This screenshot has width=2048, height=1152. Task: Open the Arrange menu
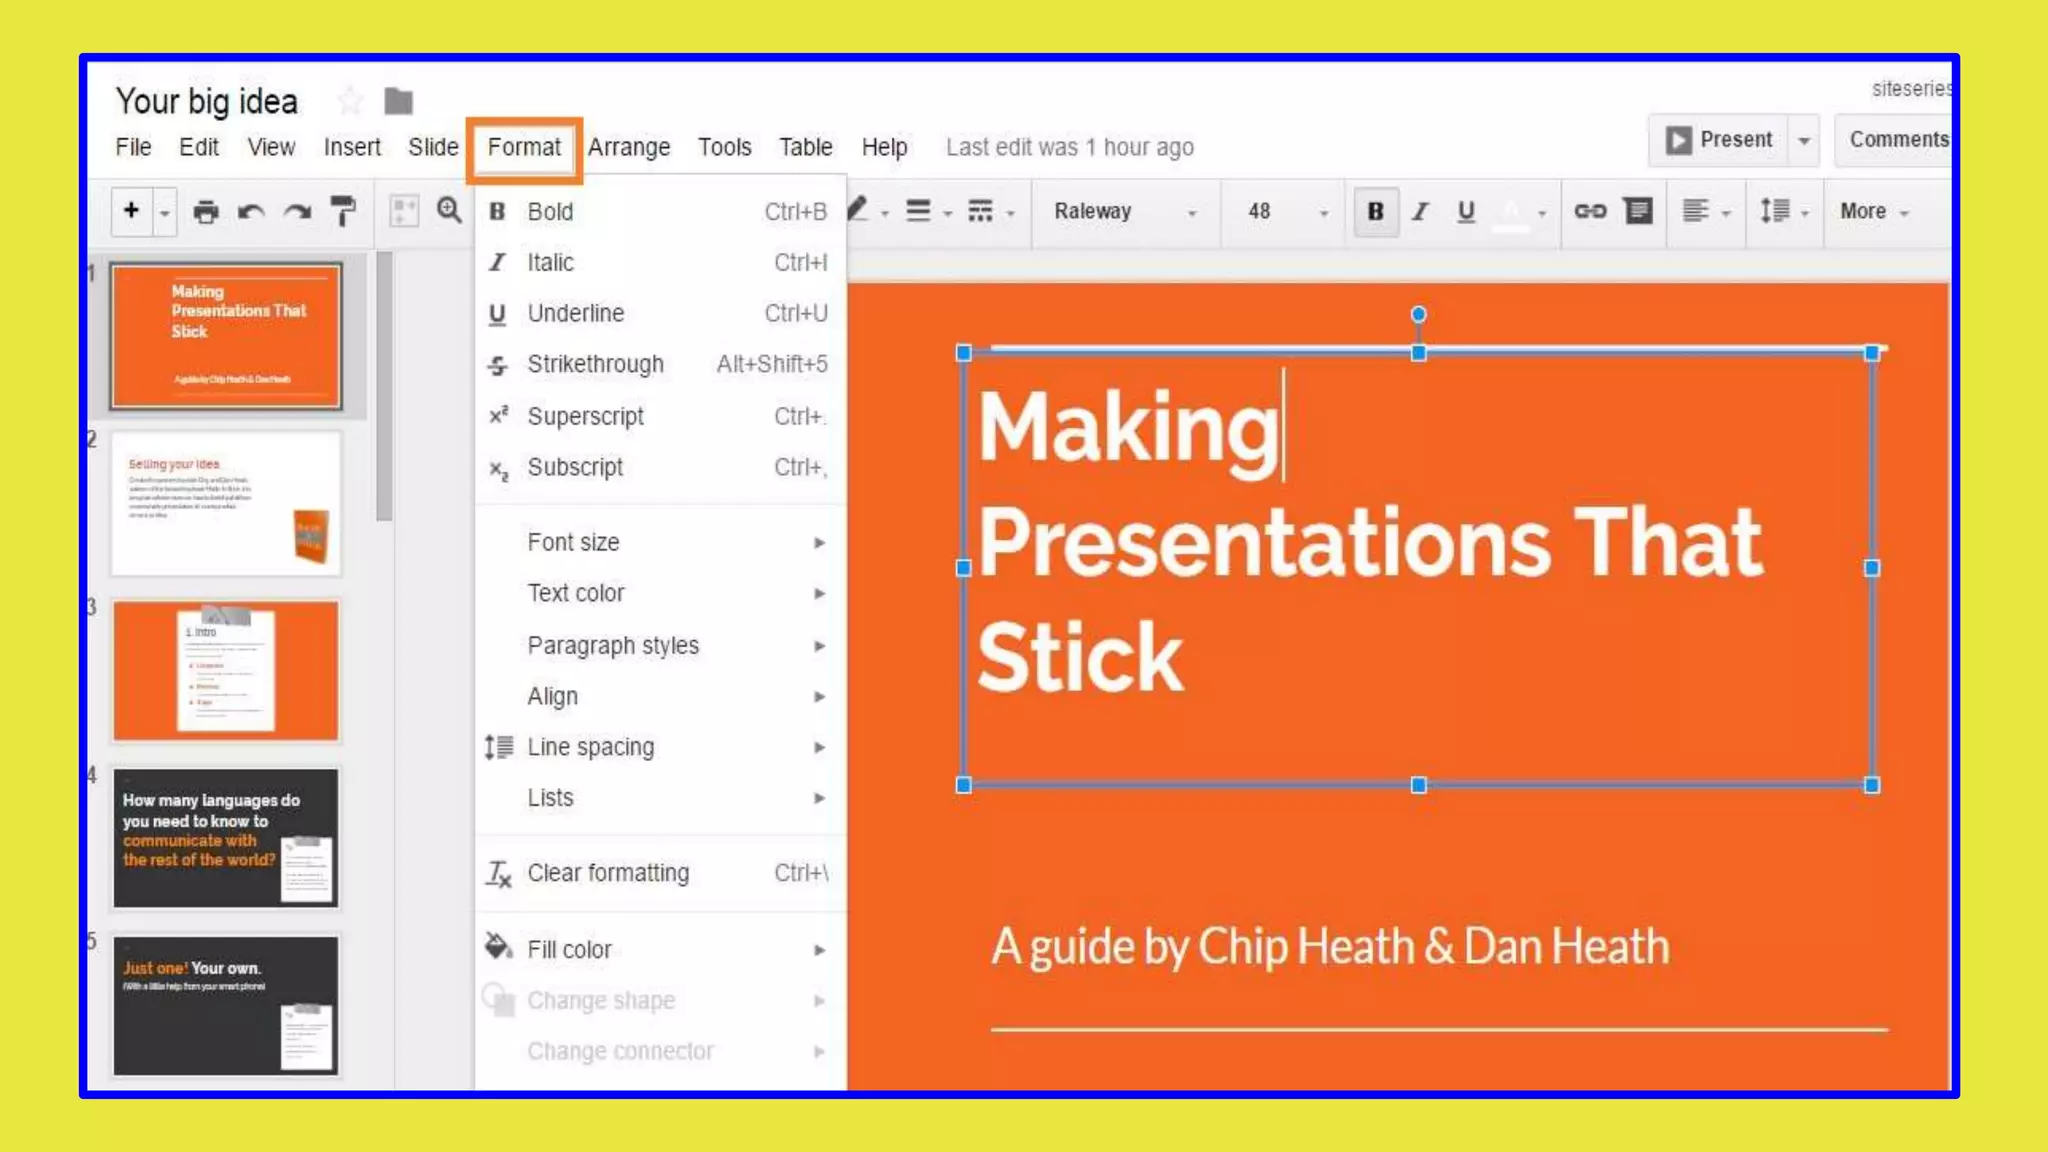pos(628,147)
